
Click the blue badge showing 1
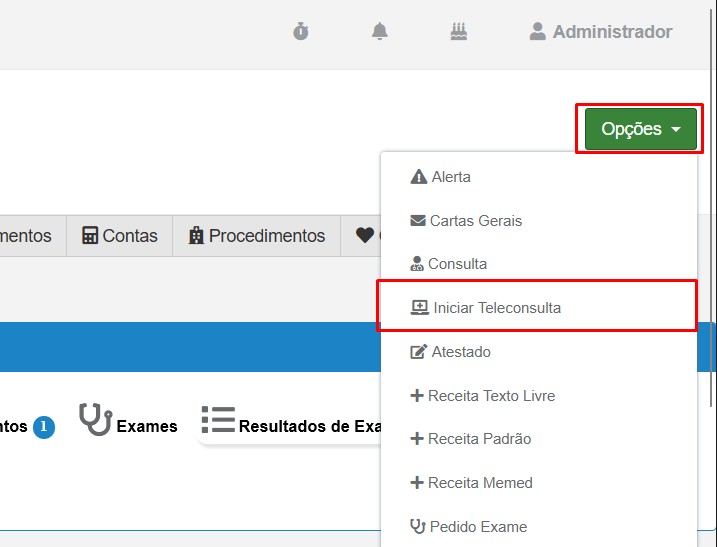coord(43,427)
